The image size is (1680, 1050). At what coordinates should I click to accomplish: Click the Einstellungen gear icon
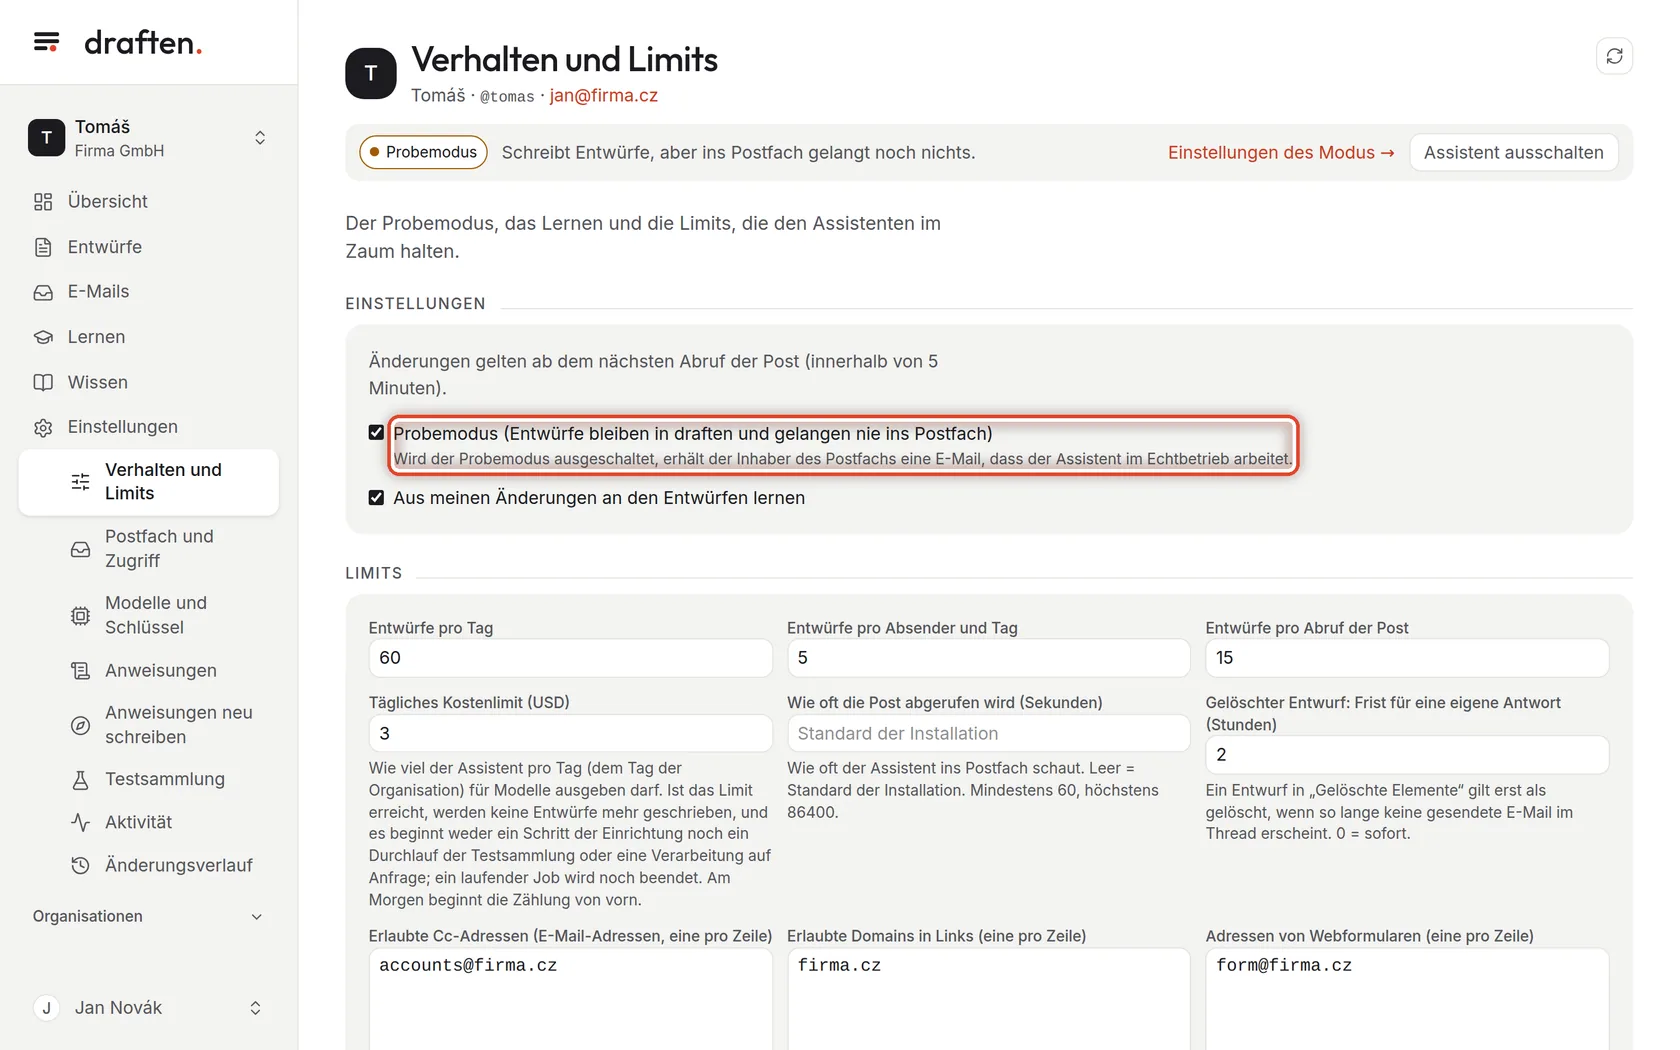point(43,427)
